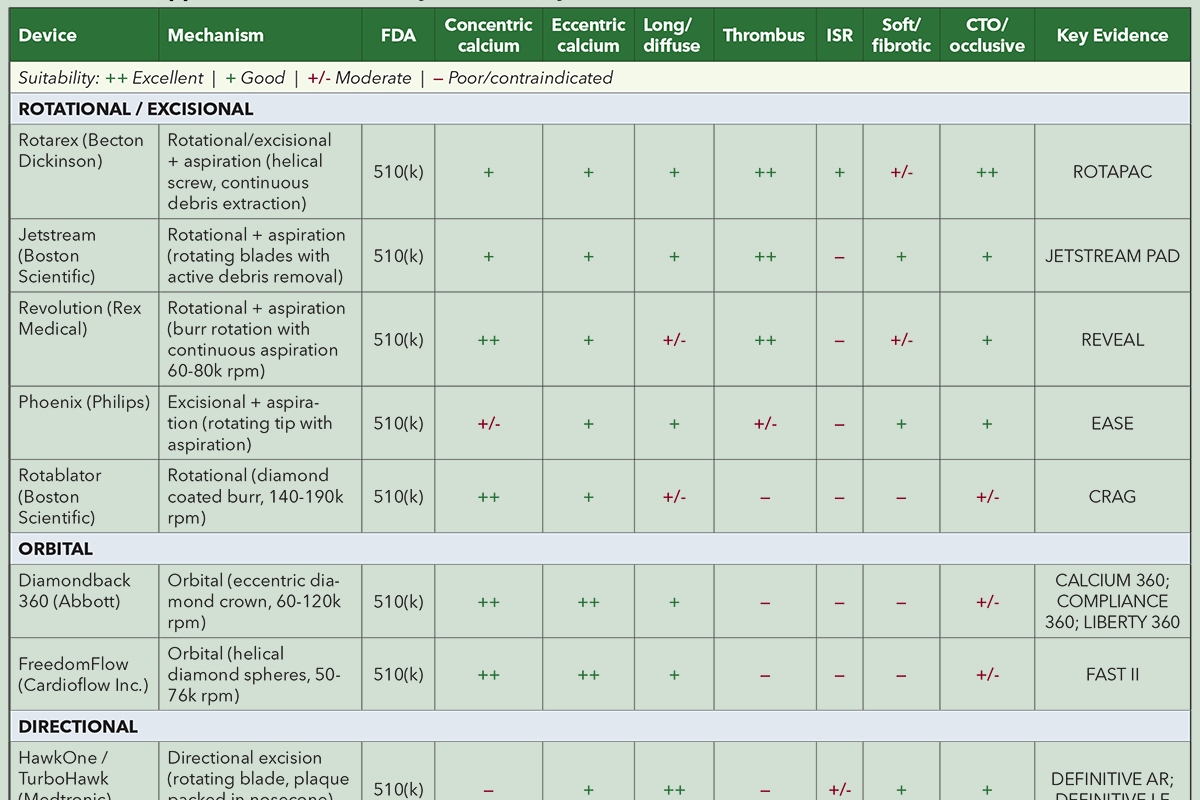
Task: Click the REVEAL key evidence cell
Action: click(1113, 340)
